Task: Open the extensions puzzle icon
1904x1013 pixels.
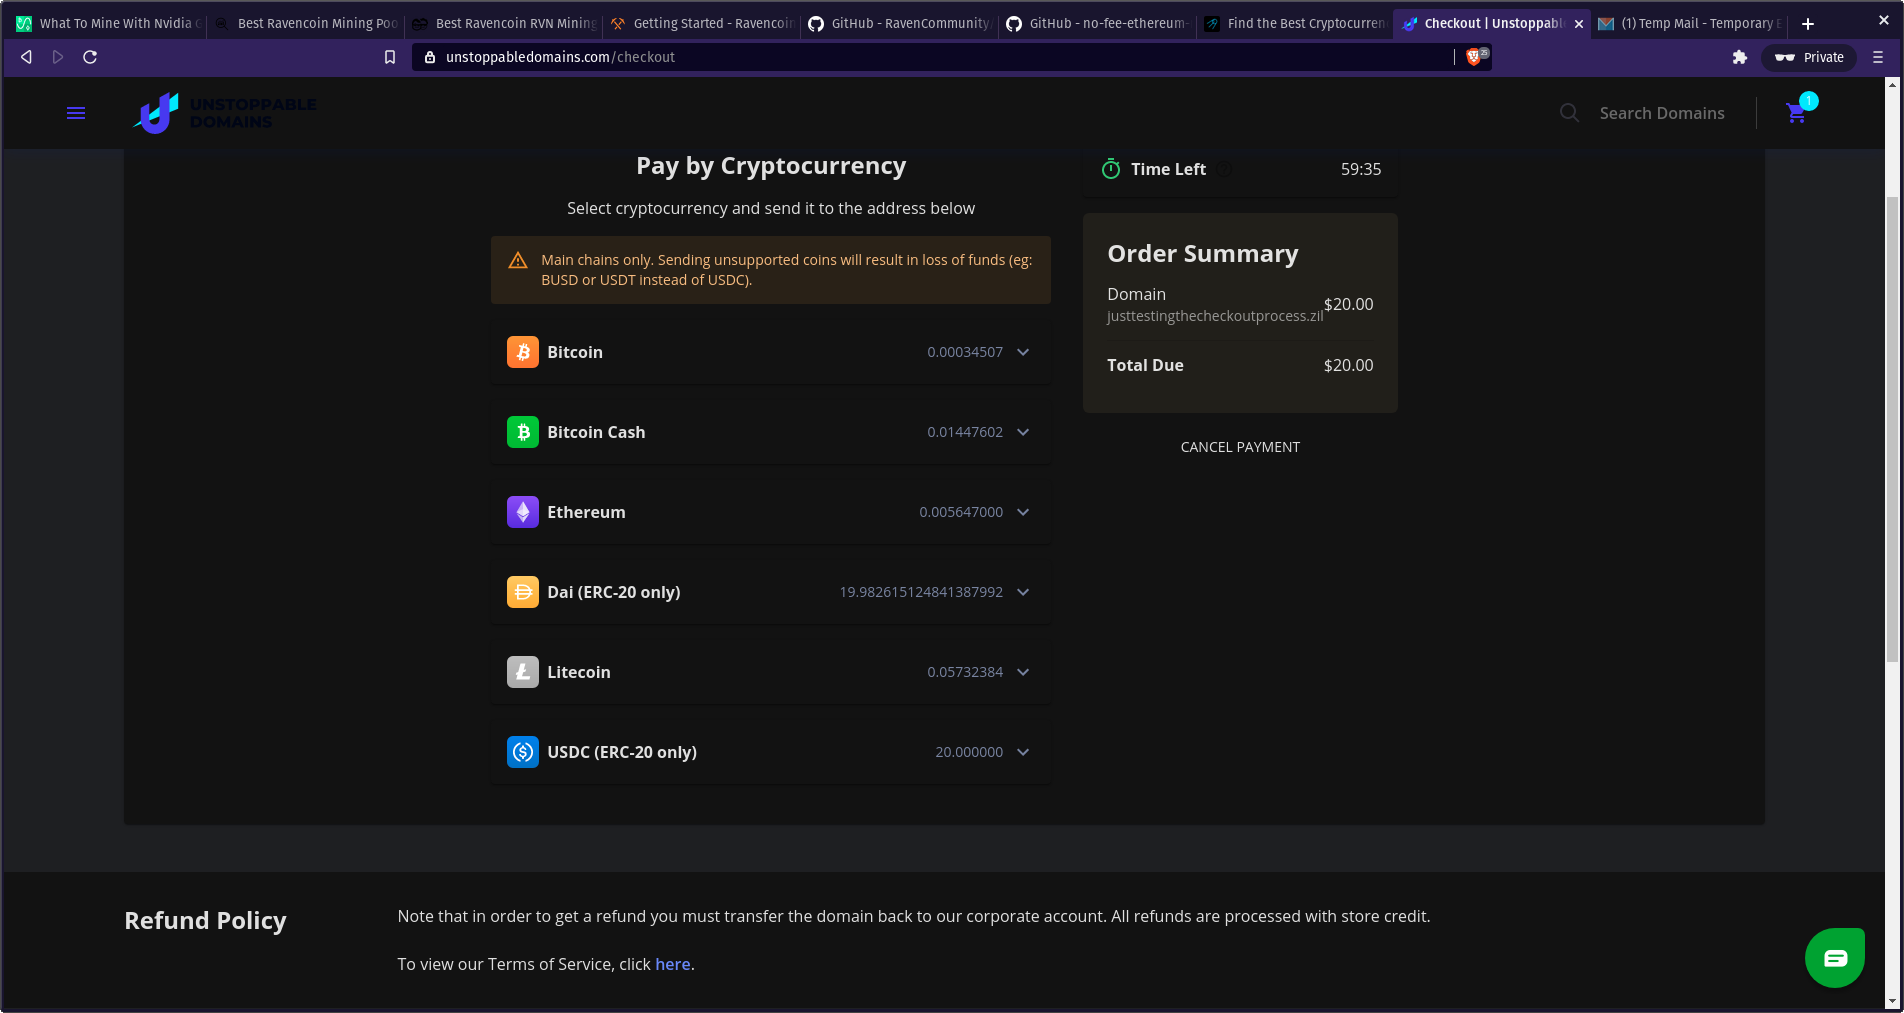Action: click(1740, 57)
